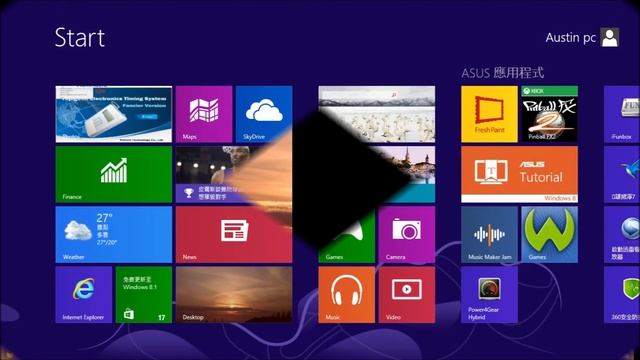Open the Windows Store tile with 17 updates
Image resolution: width=640 pixels, height=360 pixels.
click(144, 295)
